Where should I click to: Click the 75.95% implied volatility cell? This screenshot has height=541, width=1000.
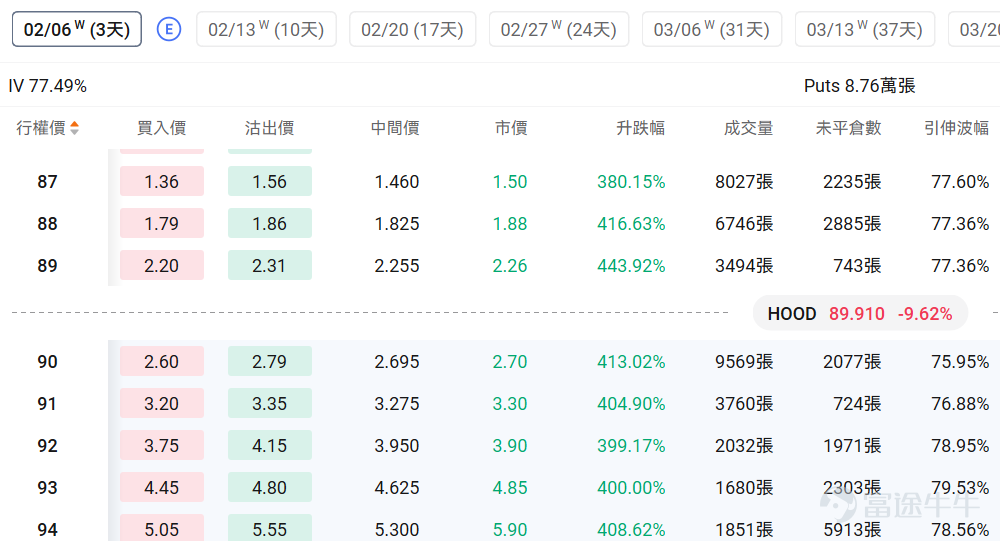pyautogui.click(x=960, y=362)
